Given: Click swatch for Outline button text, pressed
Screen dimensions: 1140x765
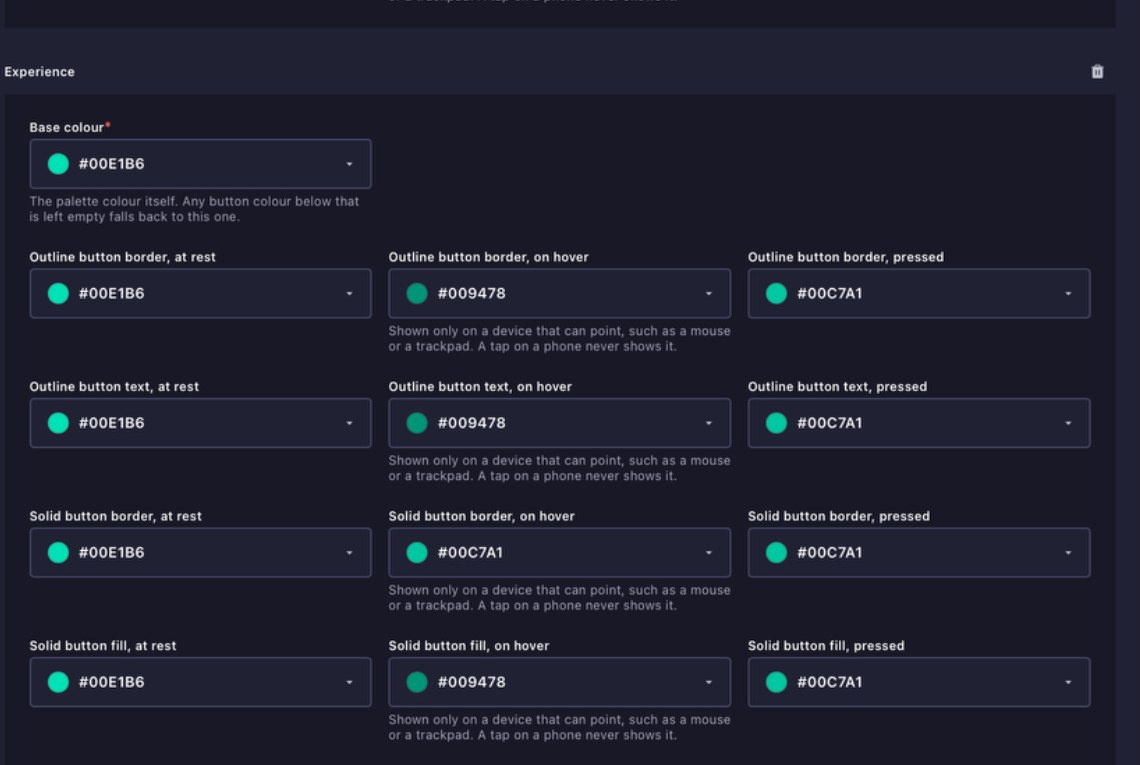Looking at the screenshot, I should pyautogui.click(x=776, y=422).
